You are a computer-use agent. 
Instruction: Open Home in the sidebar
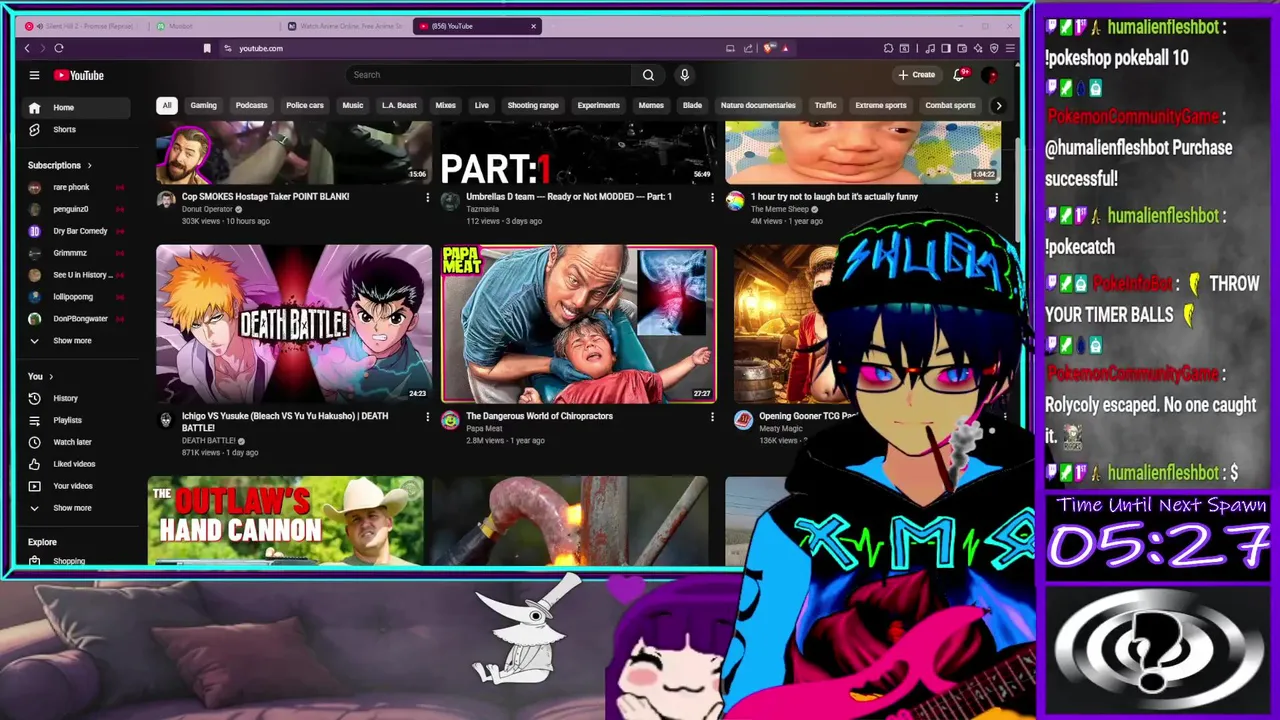tap(74, 107)
